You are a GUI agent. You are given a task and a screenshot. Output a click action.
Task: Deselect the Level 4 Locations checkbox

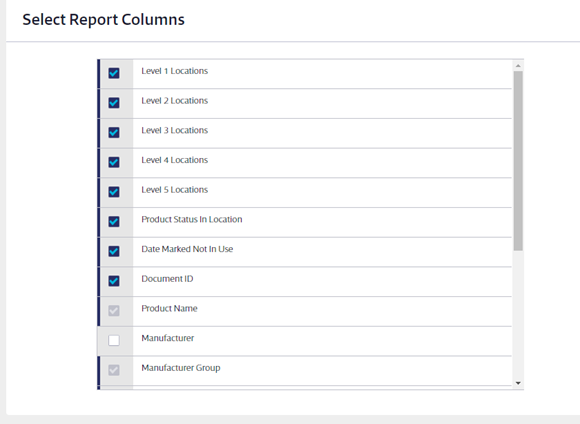[x=114, y=162]
